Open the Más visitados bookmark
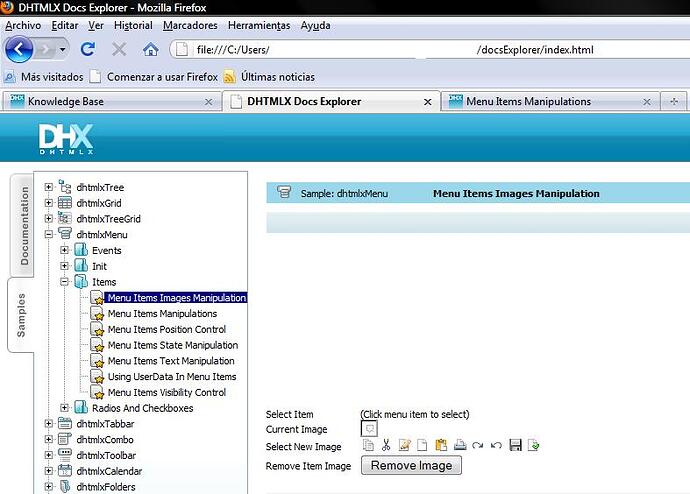The width and height of the screenshot is (690, 494). [44, 77]
